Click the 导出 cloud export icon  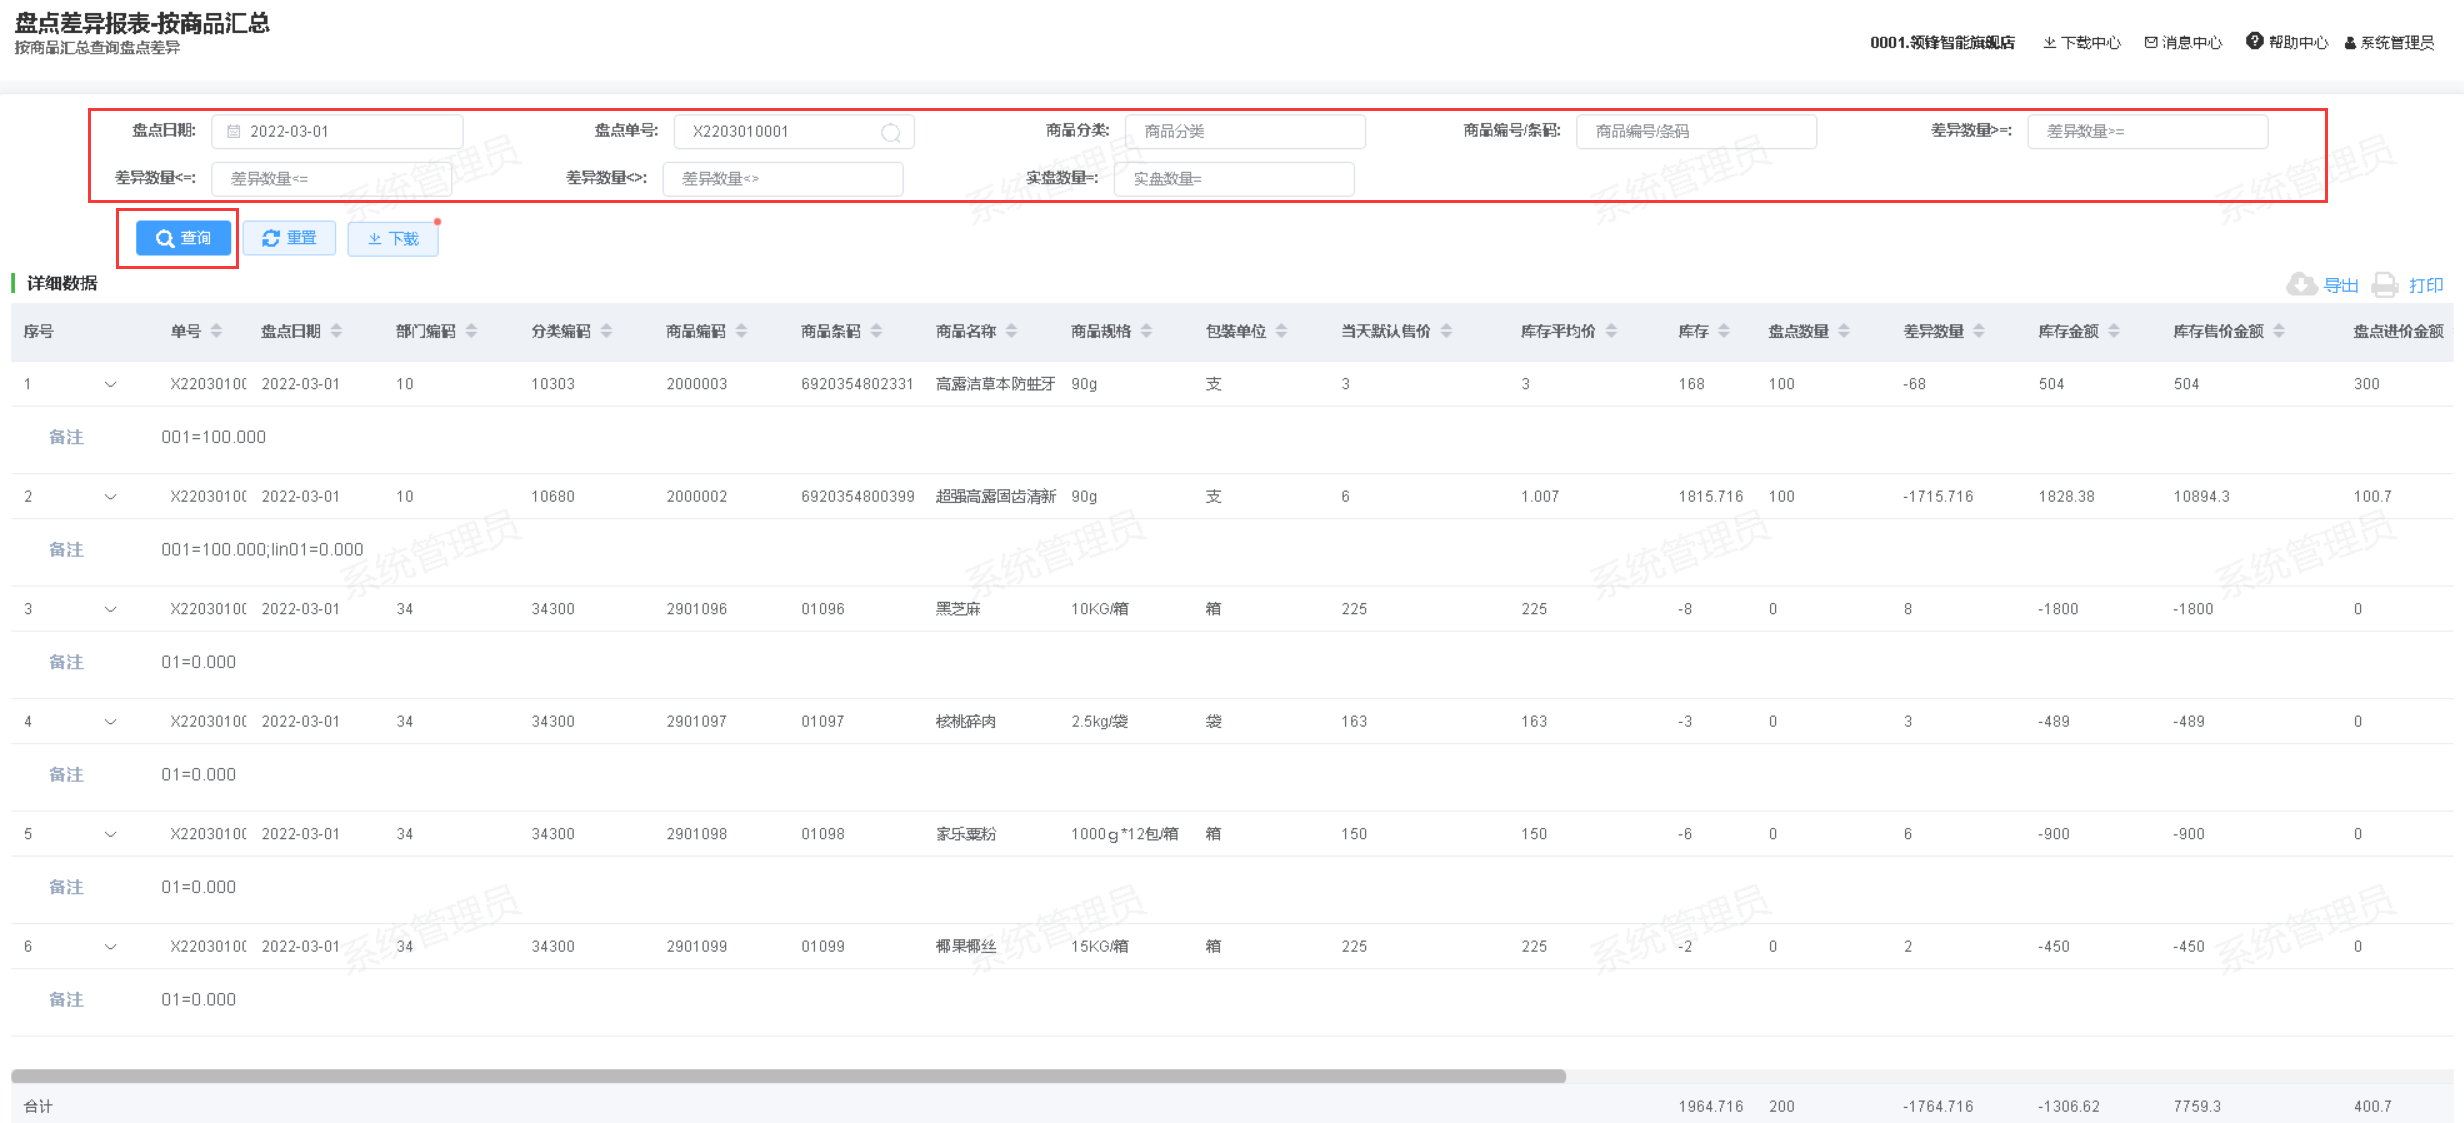pyautogui.click(x=2301, y=285)
